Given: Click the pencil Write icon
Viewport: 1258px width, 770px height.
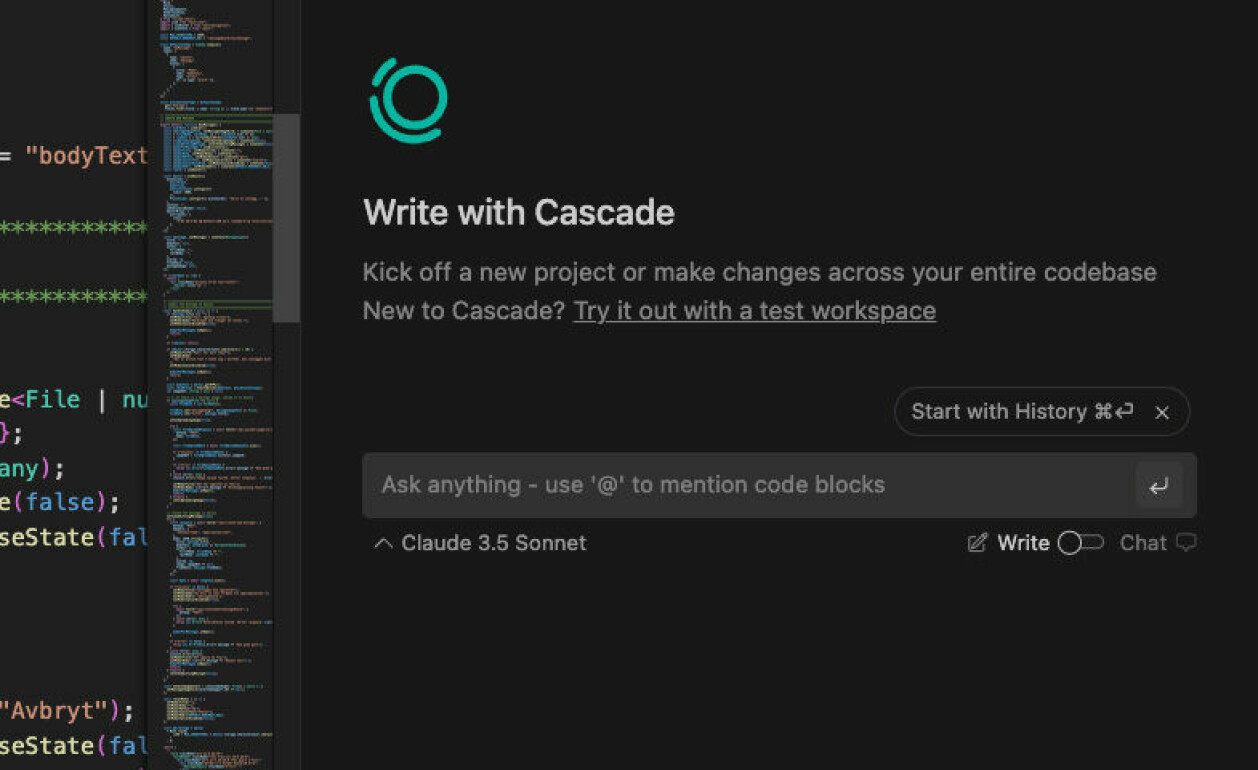Looking at the screenshot, I should pos(978,543).
